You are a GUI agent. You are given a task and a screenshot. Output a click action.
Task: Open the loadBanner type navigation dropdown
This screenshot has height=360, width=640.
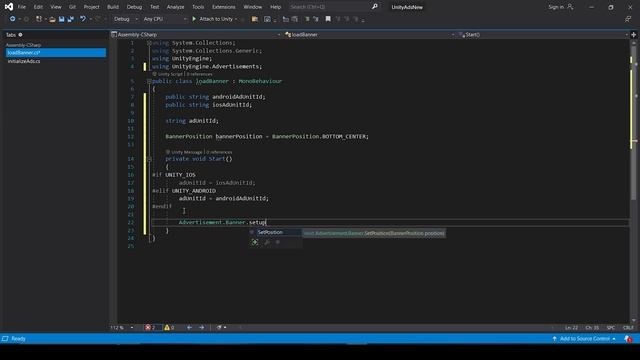click(370, 35)
